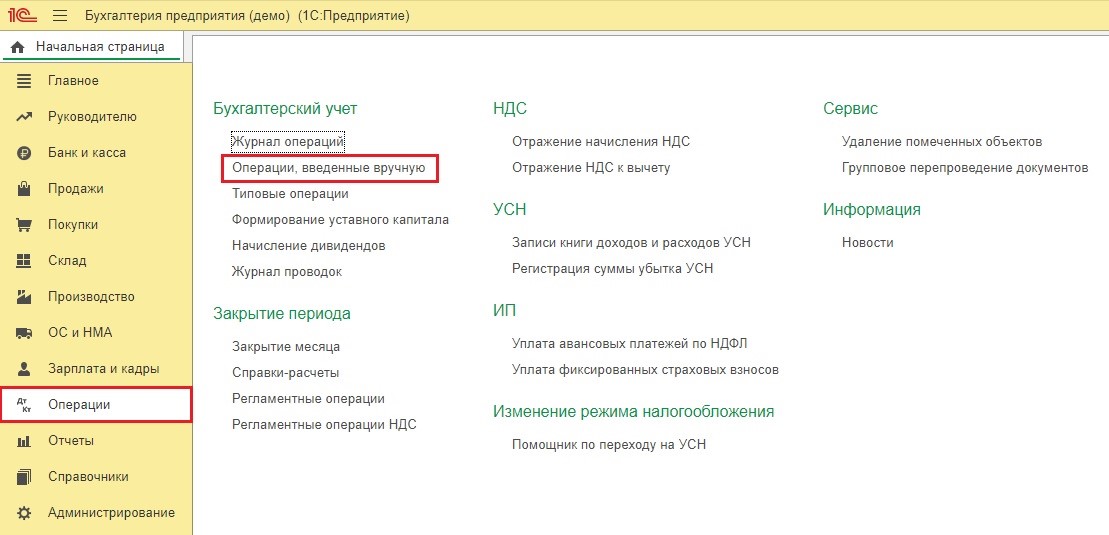
Task: Click the Руководителю chart icon in sidebar
Action: coord(25,117)
